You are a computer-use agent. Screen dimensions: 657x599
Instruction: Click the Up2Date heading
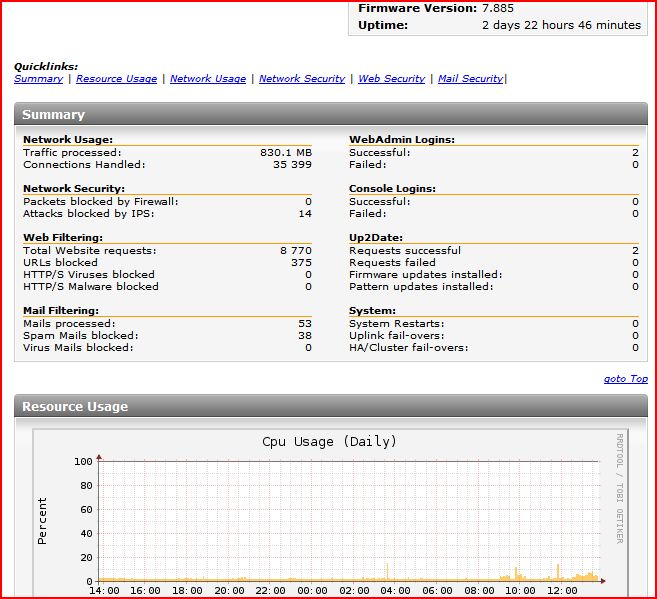tap(375, 238)
